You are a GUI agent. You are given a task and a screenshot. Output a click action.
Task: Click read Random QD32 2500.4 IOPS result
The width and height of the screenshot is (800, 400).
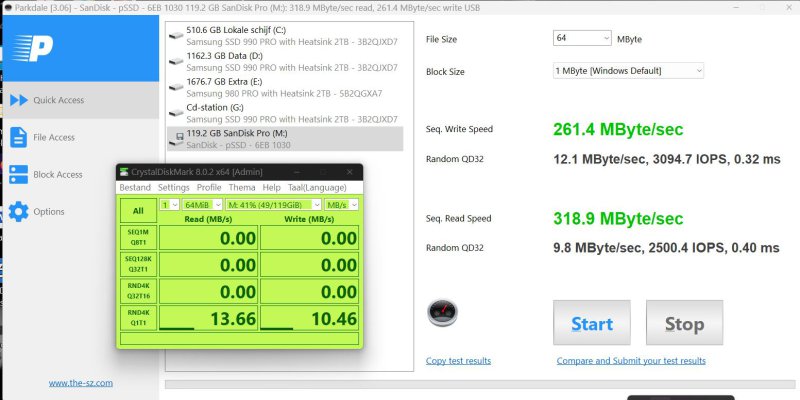(666, 248)
